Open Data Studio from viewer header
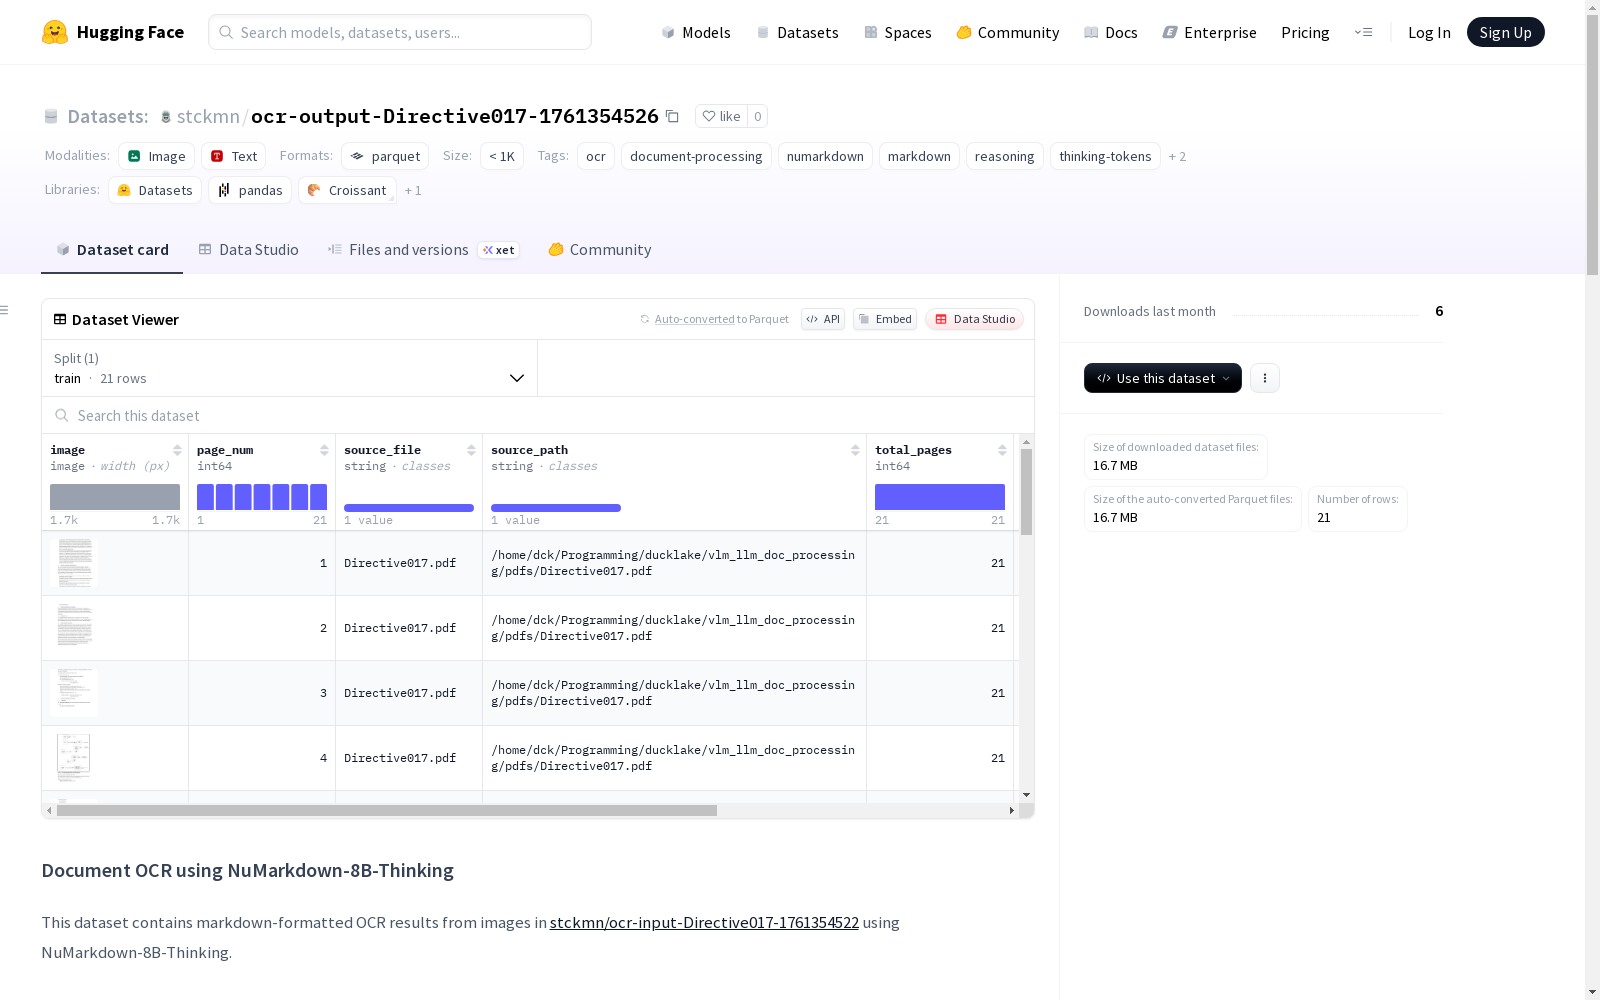This screenshot has width=1600, height=1000. [x=975, y=319]
